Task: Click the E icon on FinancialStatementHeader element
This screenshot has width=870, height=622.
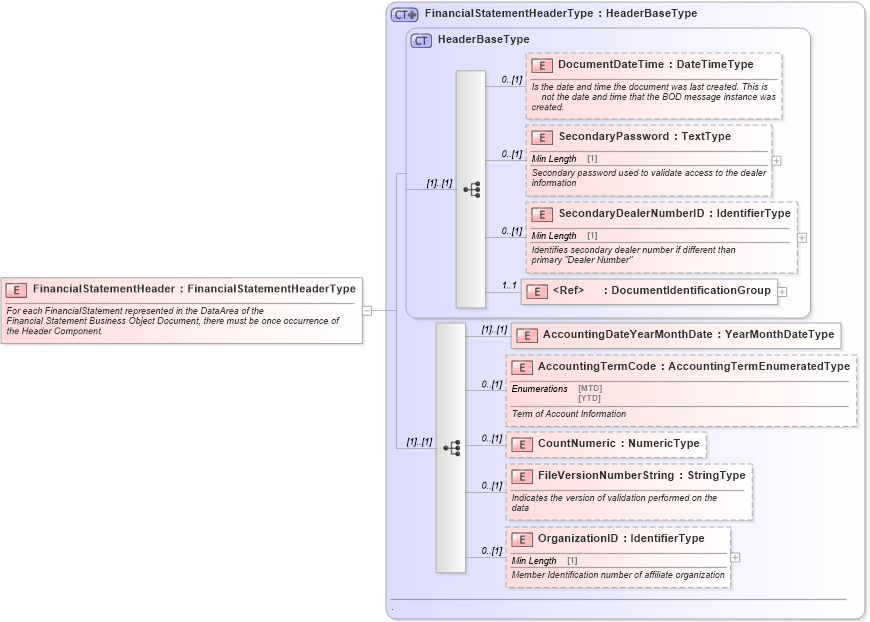Action: pyautogui.click(x=15, y=288)
